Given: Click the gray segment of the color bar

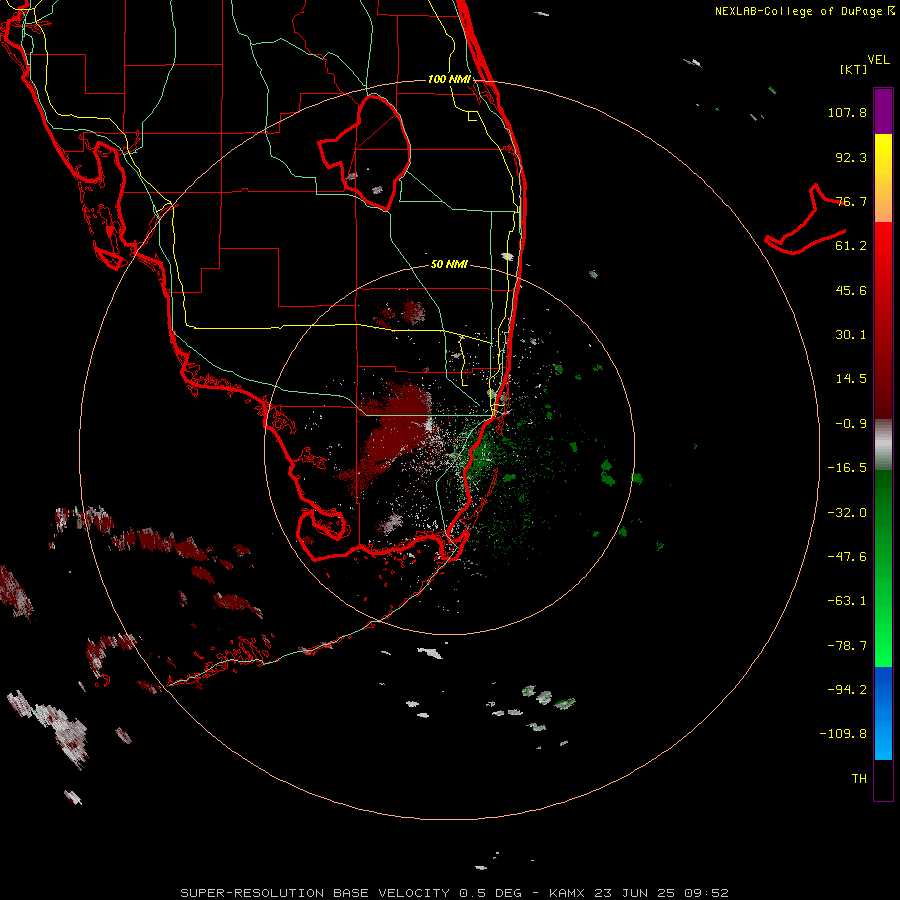Looking at the screenshot, I should (883, 445).
